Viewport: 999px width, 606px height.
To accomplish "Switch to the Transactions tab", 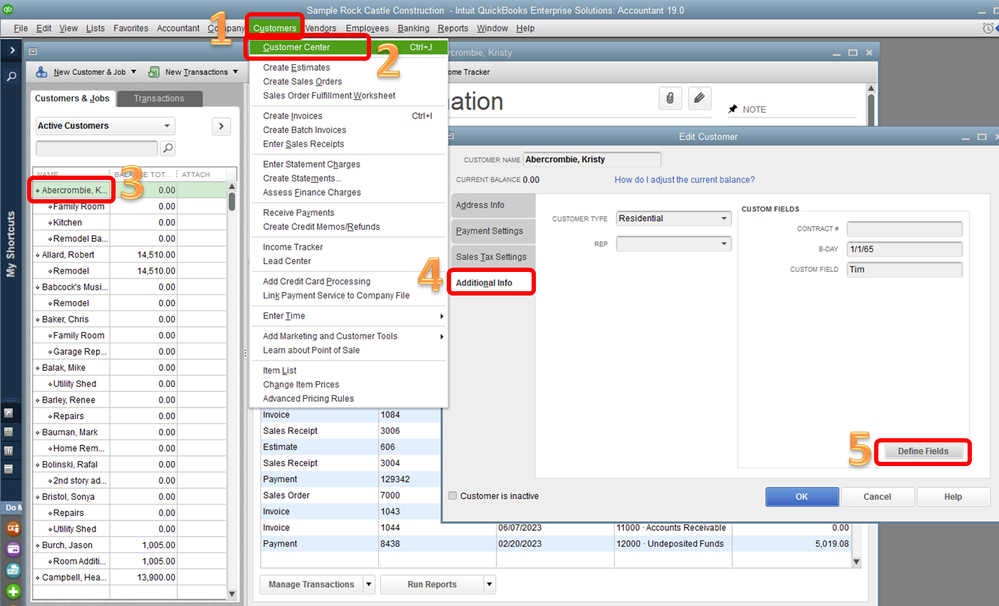I will tap(159, 99).
